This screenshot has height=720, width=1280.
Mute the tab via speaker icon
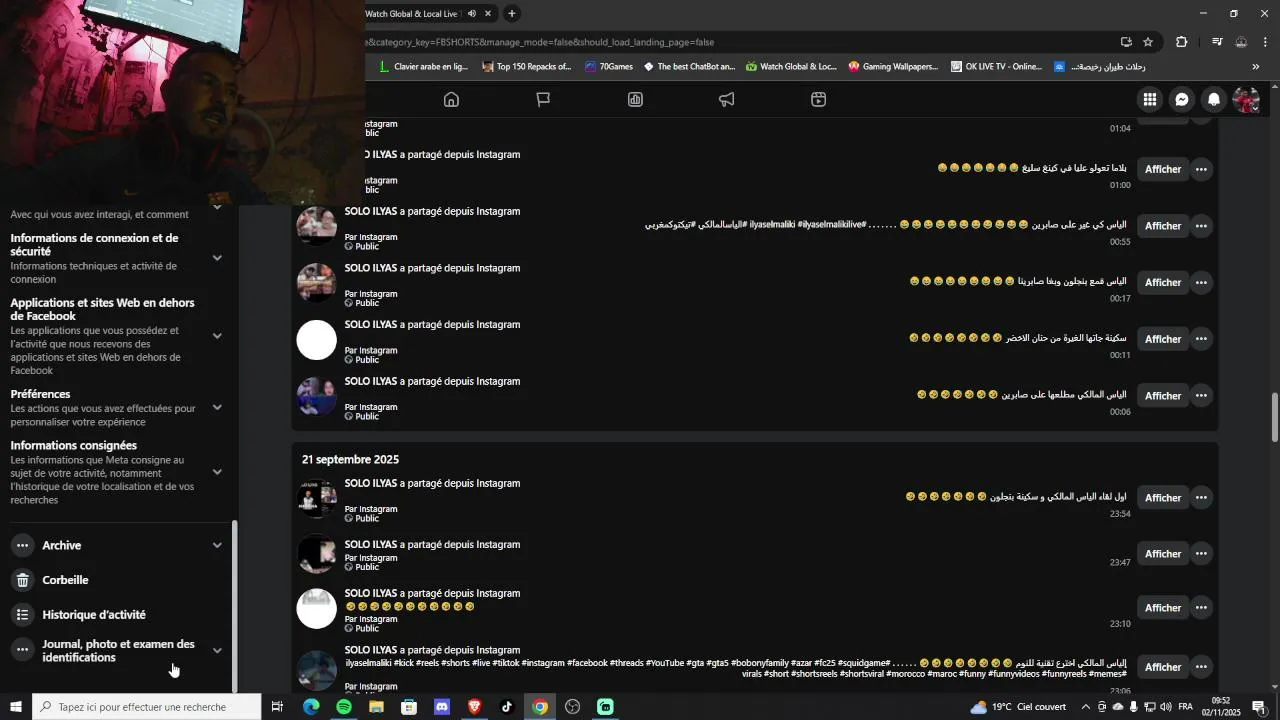pyautogui.click(x=472, y=14)
